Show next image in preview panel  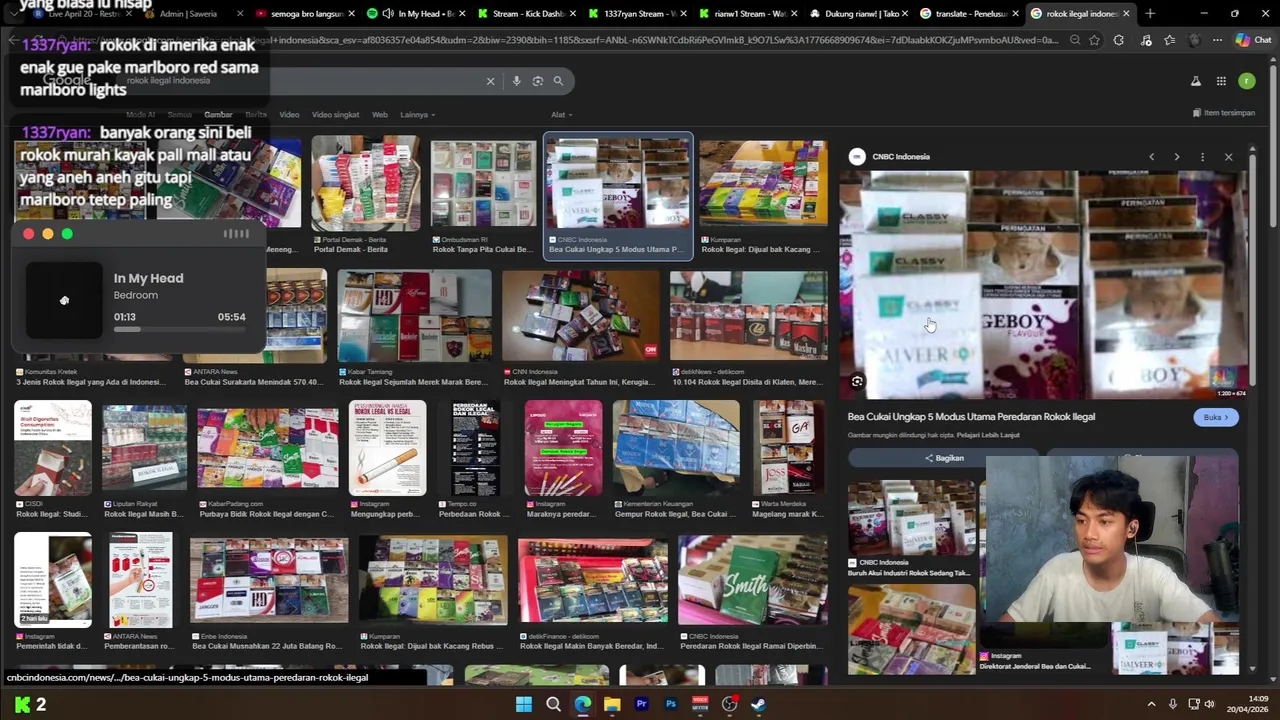pos(1177,157)
